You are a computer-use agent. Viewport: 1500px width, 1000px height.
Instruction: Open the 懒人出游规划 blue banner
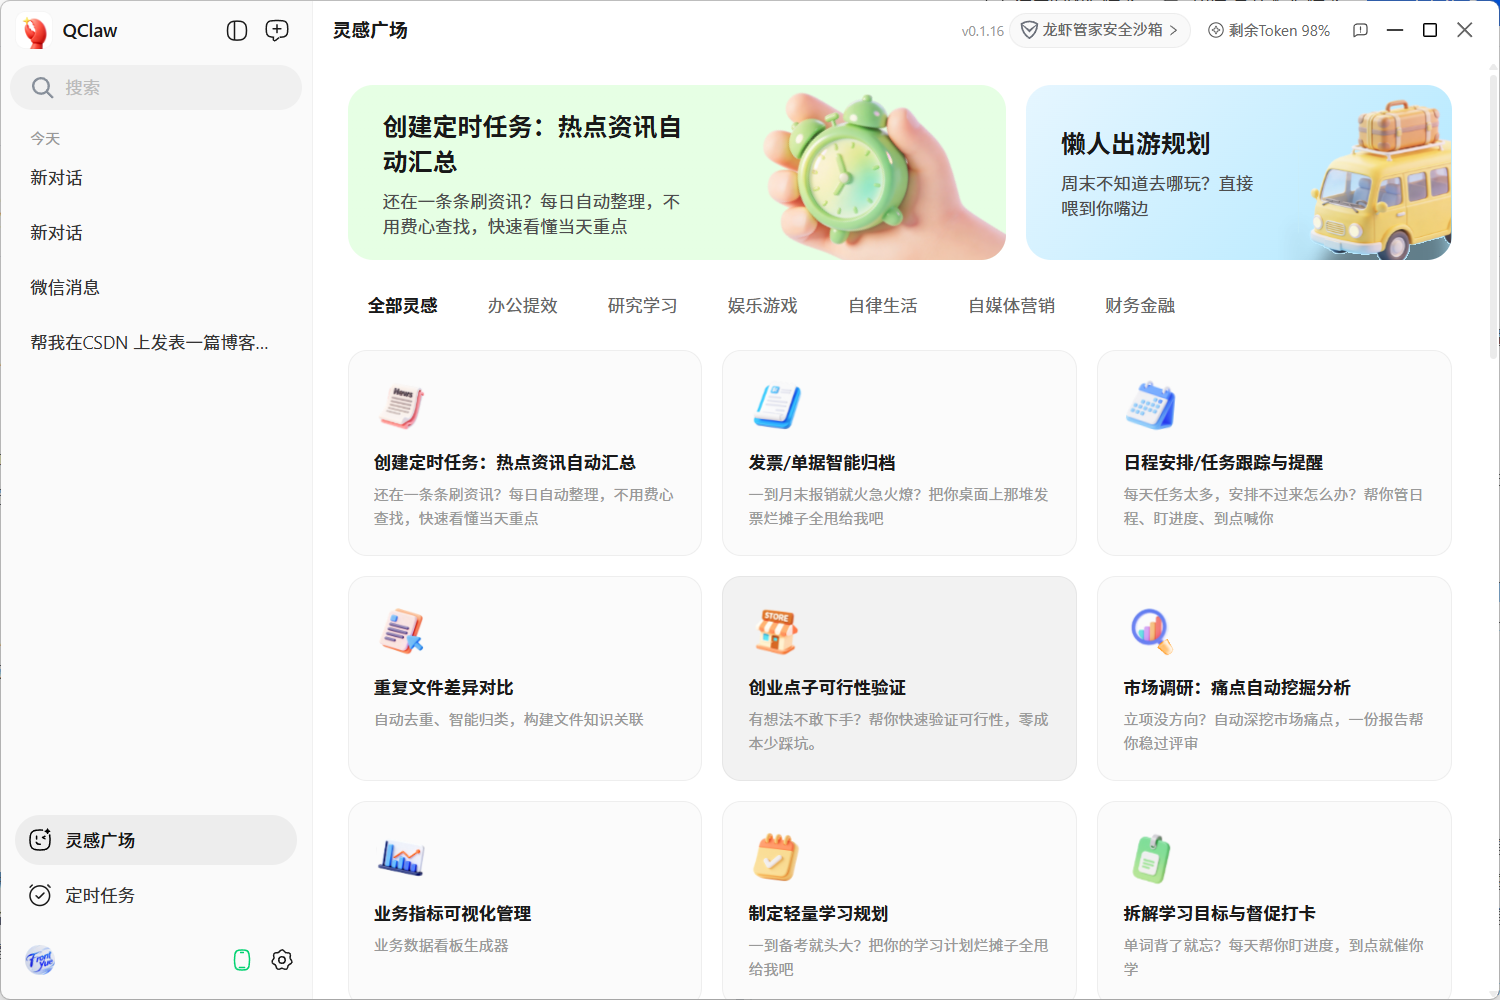point(1239,172)
